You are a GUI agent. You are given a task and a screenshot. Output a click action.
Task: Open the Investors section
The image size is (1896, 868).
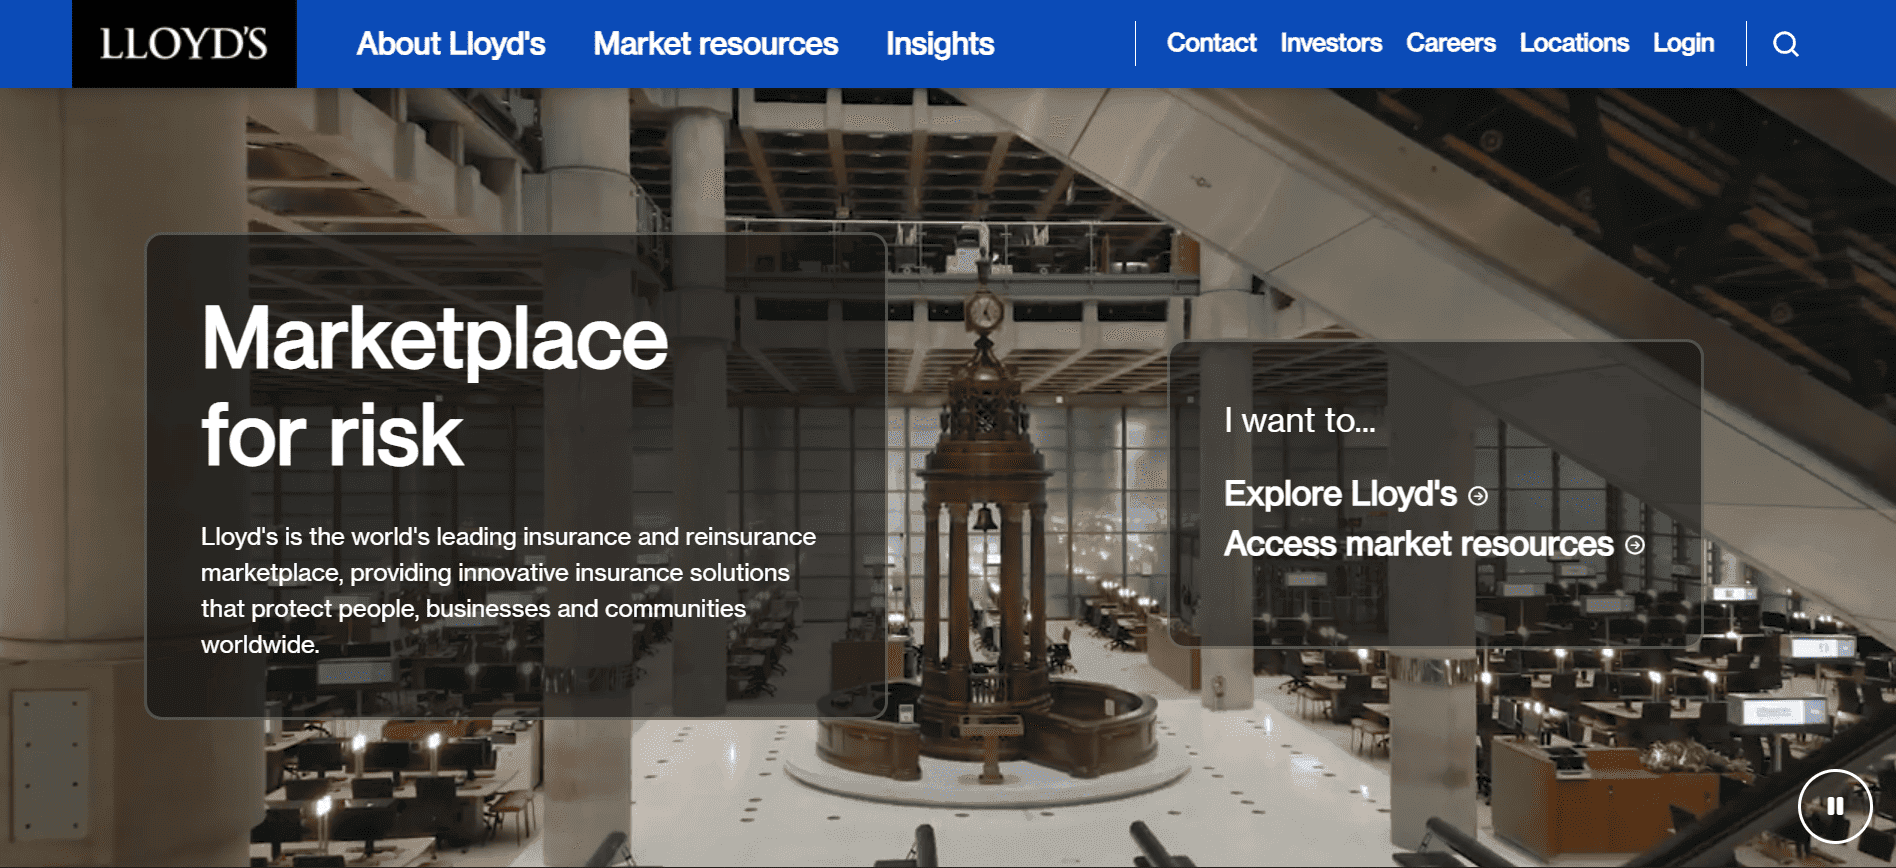(1330, 43)
